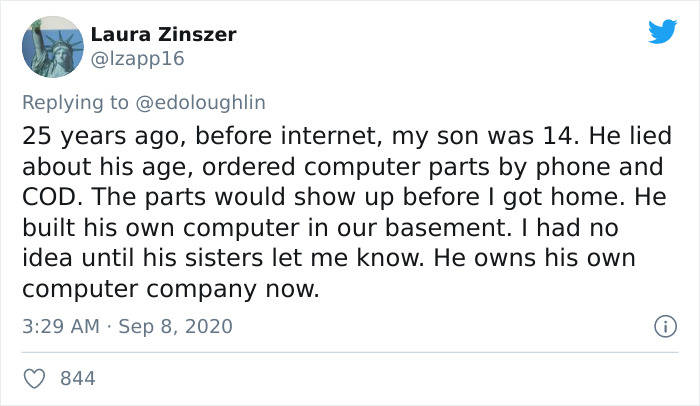Screen dimensions: 700x406
Task: Click the dot separator between time and date
Action: coord(109,327)
